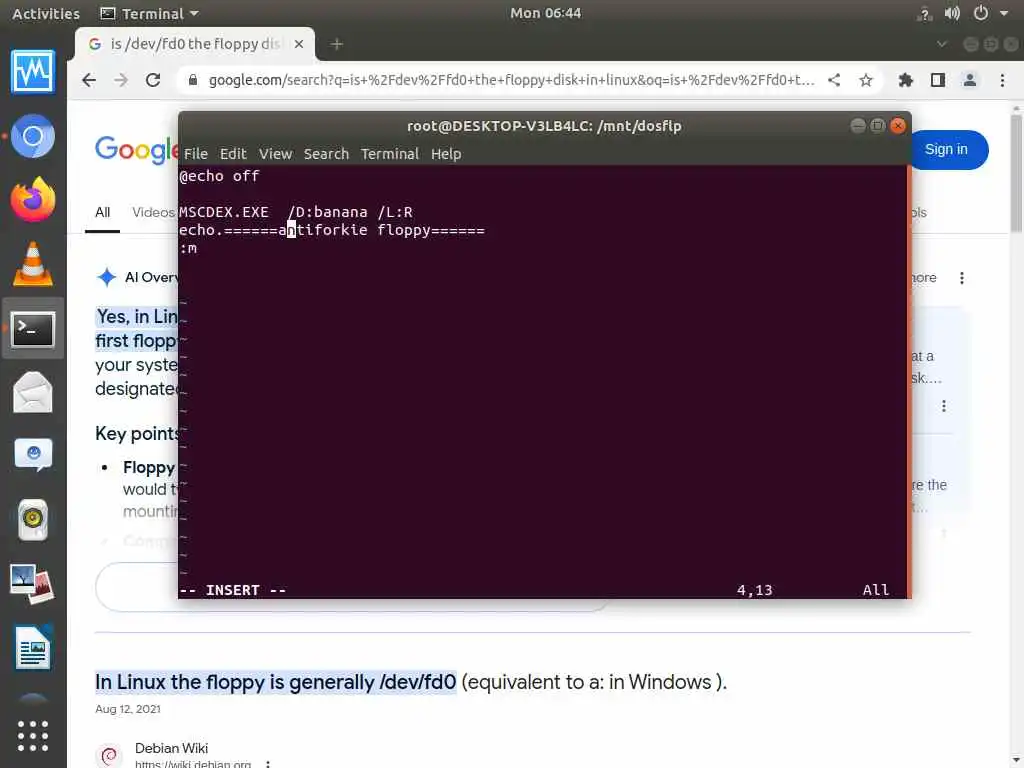This screenshot has height=768, width=1024.
Task: Open the Debian Wiki result link
Action: [171, 748]
